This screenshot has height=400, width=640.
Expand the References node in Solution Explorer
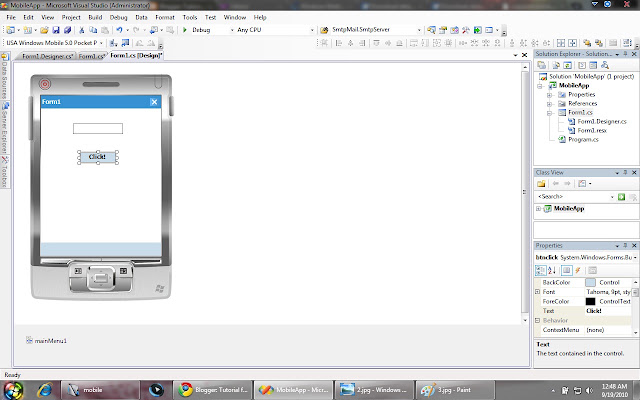tap(549, 104)
